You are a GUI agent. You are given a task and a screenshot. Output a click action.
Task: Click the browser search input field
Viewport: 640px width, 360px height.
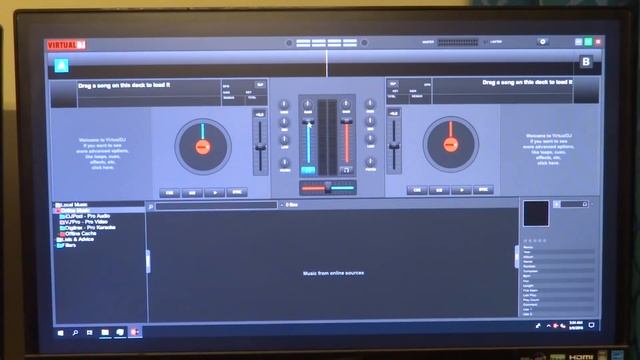[216, 206]
